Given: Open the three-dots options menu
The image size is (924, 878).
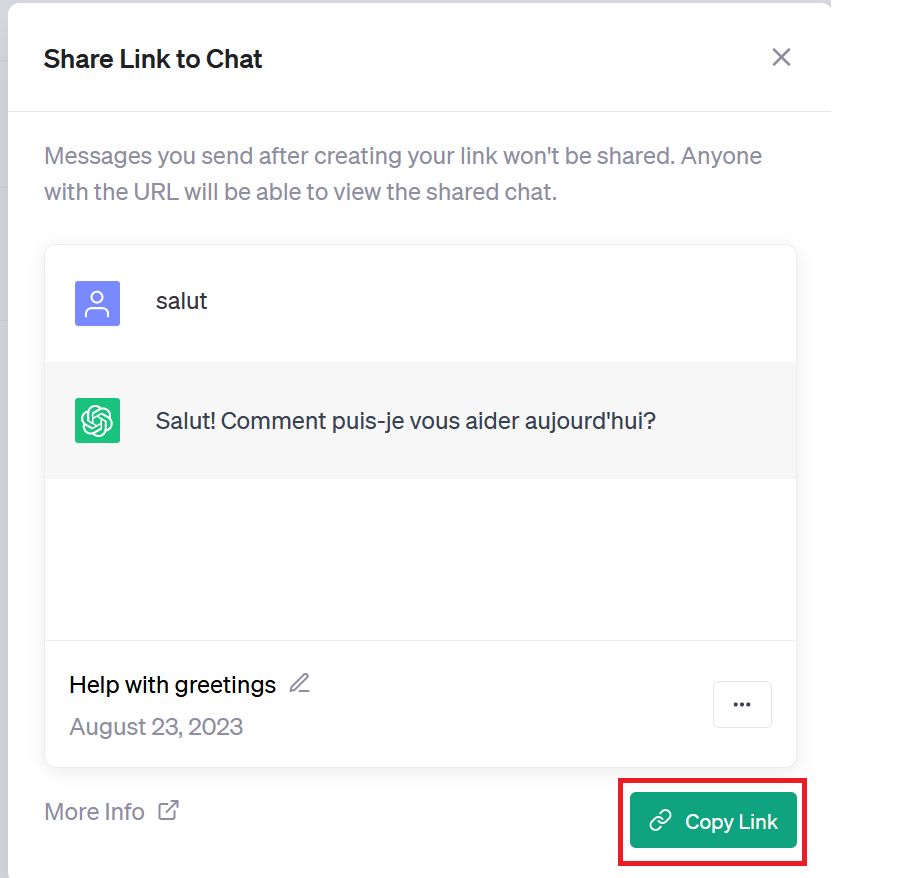Looking at the screenshot, I should point(742,704).
